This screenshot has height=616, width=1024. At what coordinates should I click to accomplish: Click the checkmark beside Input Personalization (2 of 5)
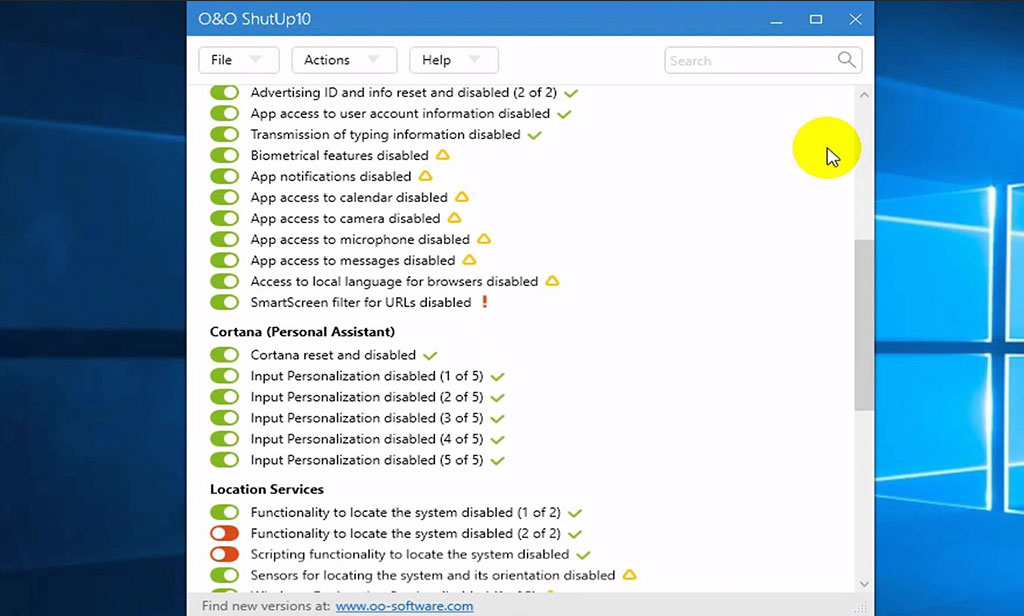tap(498, 398)
